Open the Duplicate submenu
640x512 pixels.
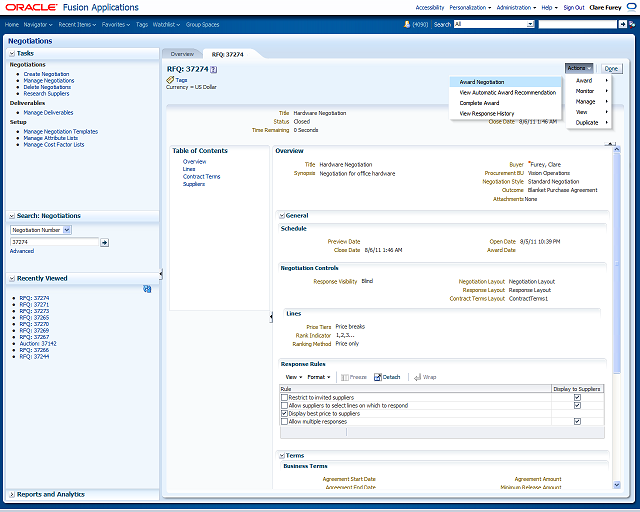coord(589,122)
